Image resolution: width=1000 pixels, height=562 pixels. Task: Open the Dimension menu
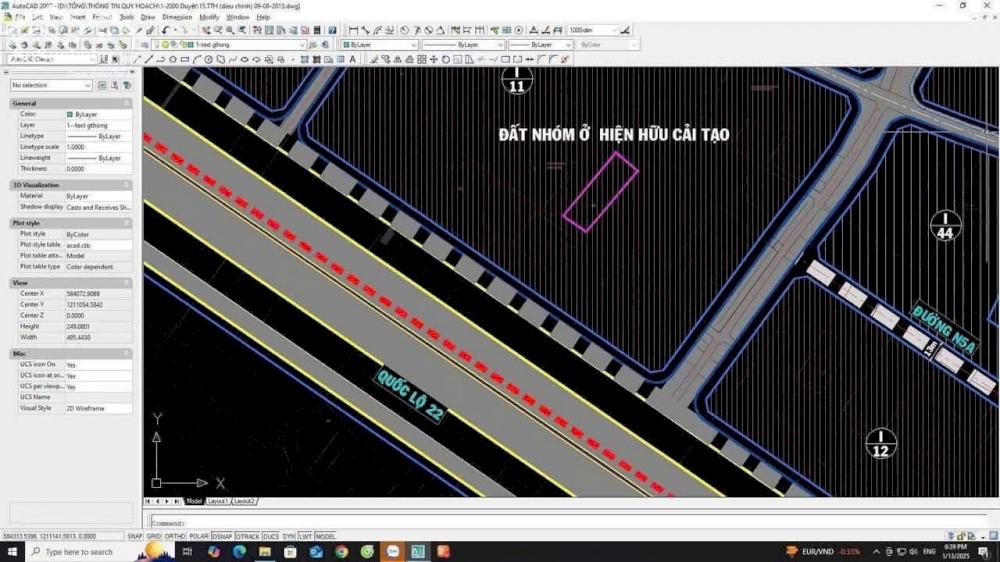click(177, 17)
